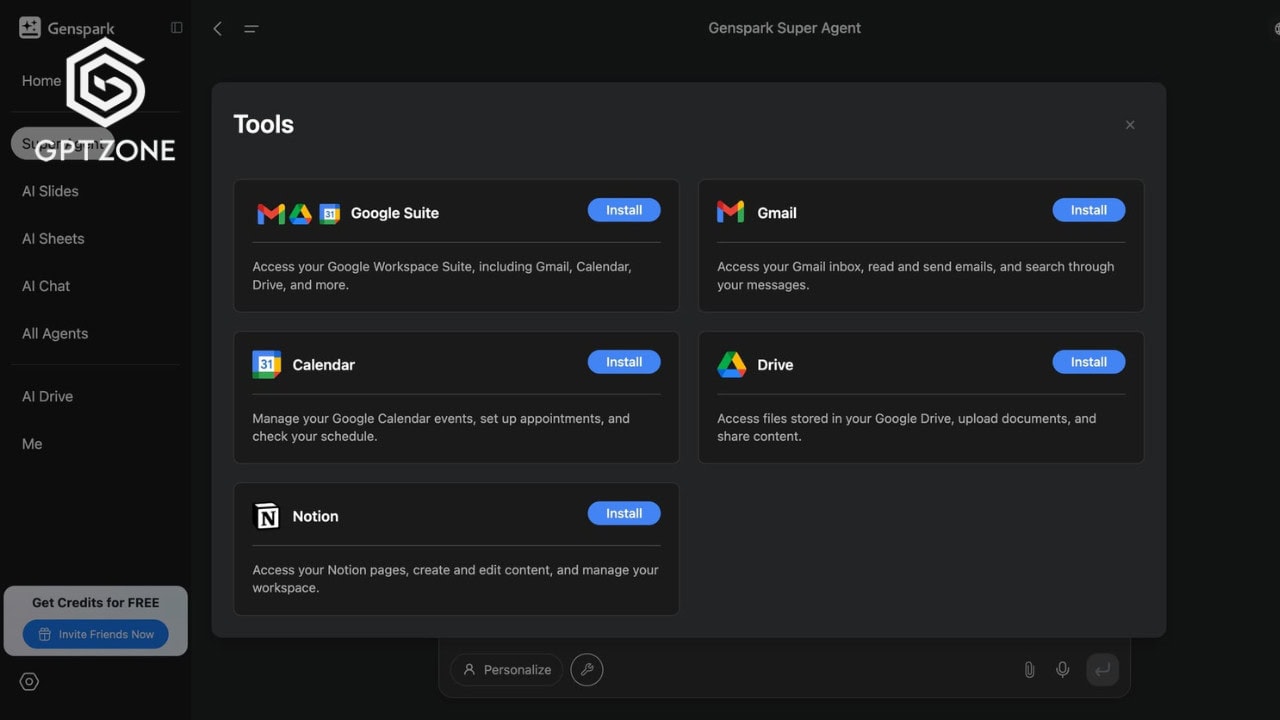Viewport: 1280px width, 720px height.
Task: Click the Google Suite title text
Action: [x=395, y=213]
